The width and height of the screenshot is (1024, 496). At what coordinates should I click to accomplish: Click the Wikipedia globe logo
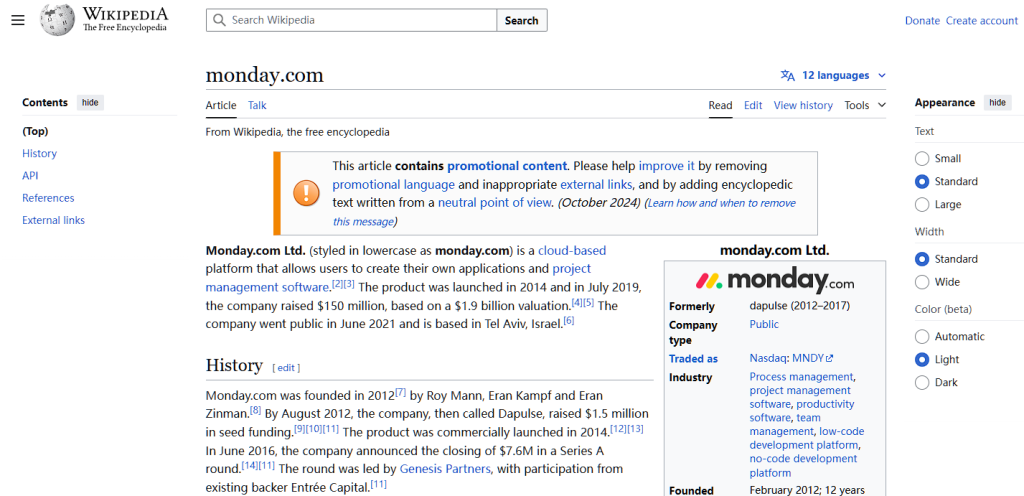click(x=58, y=20)
